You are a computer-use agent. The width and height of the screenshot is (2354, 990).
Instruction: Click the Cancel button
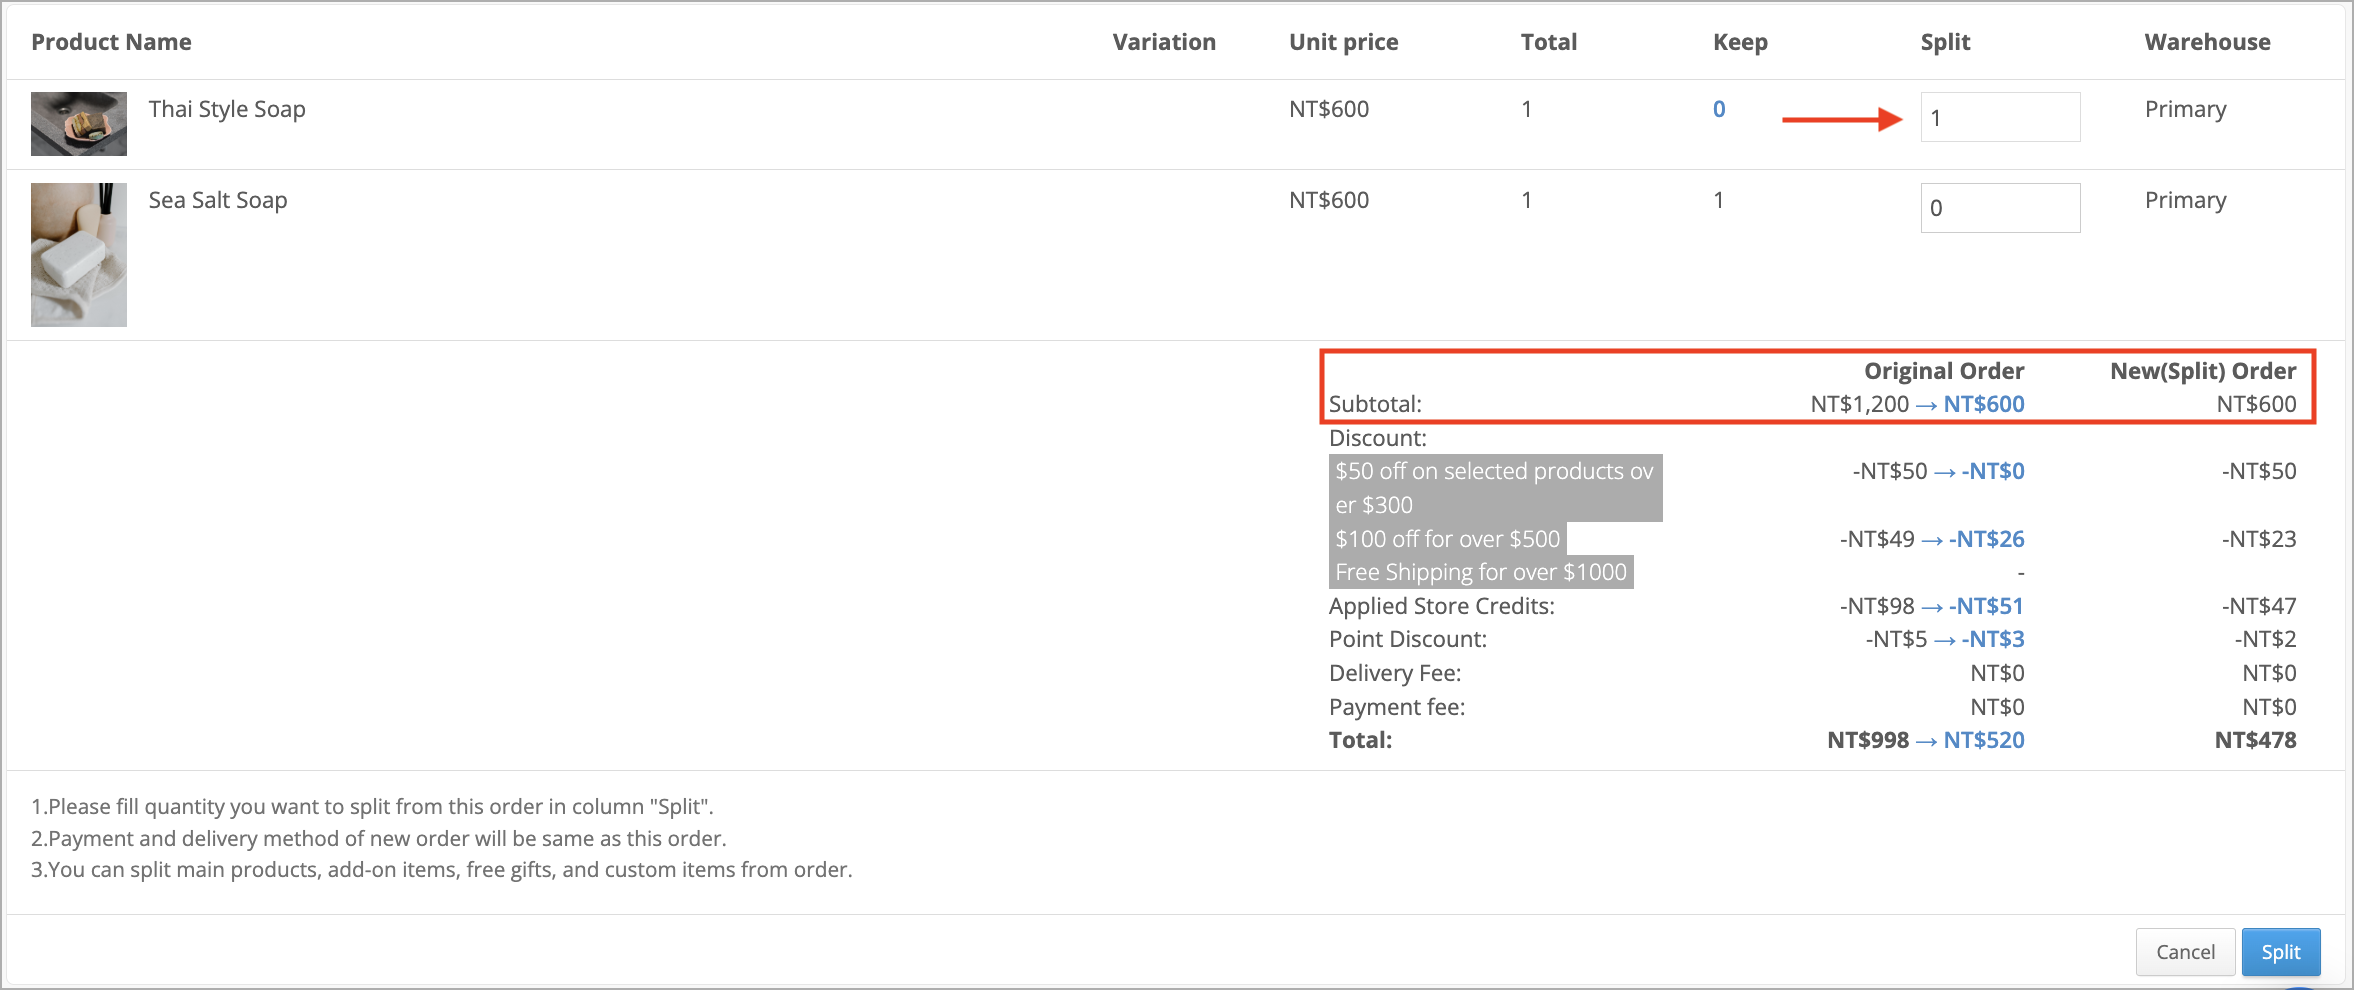point(2185,952)
